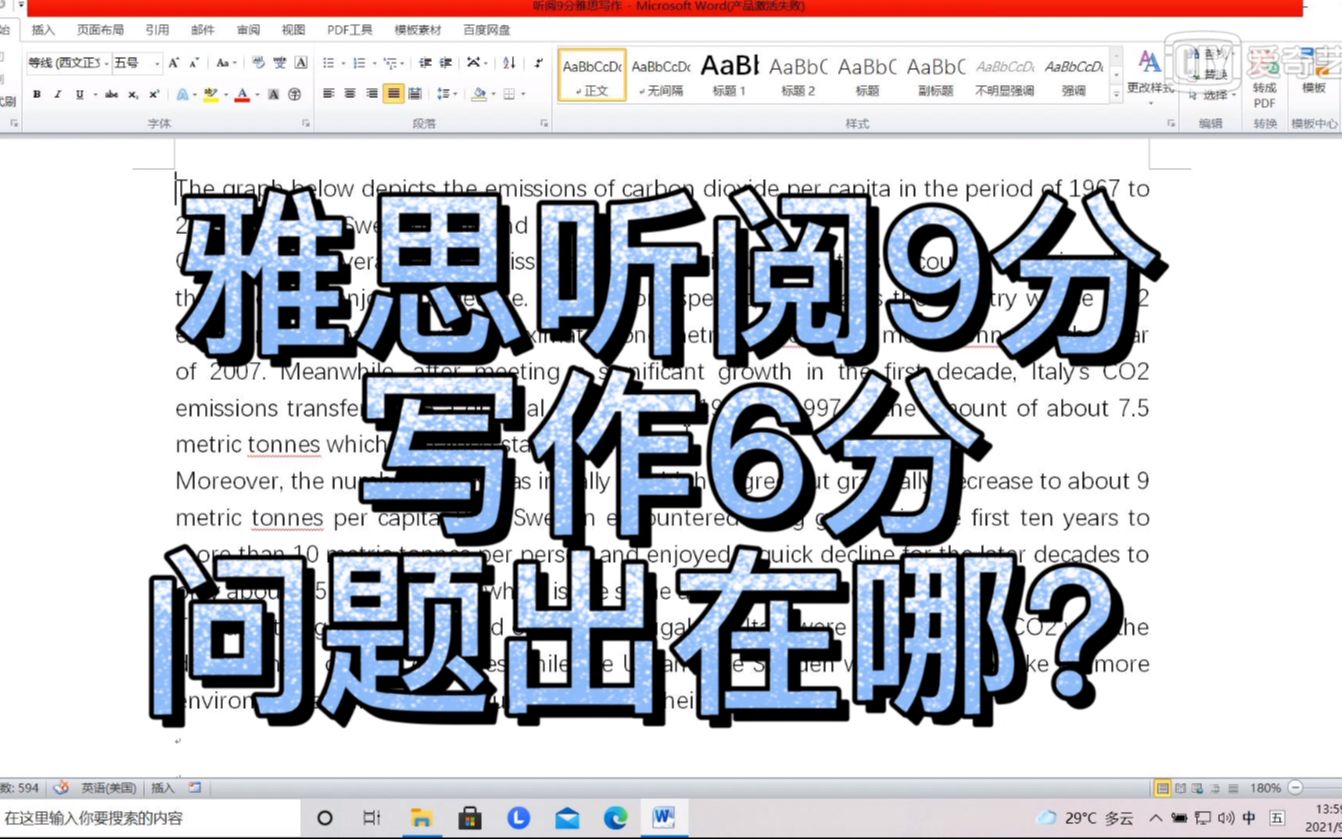Open phonetic guide tool
Image resolution: width=1342 pixels, height=839 pixels.
point(280,62)
